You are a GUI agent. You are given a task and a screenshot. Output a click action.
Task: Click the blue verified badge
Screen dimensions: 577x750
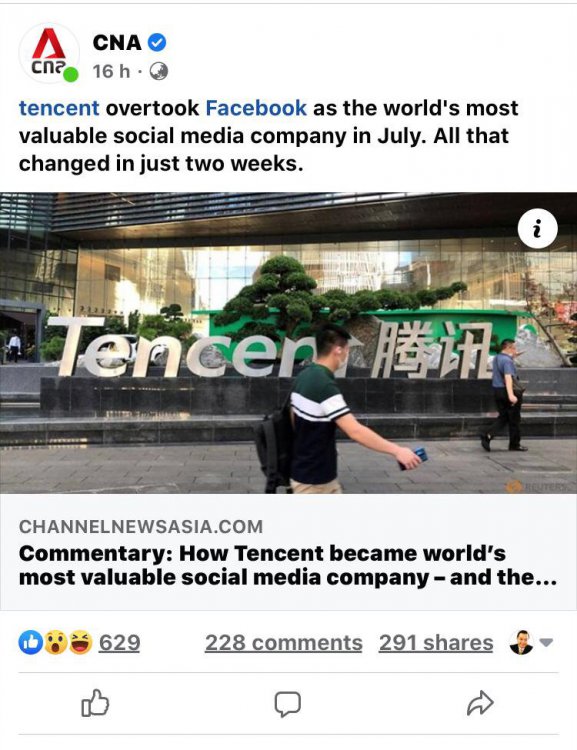tap(156, 43)
